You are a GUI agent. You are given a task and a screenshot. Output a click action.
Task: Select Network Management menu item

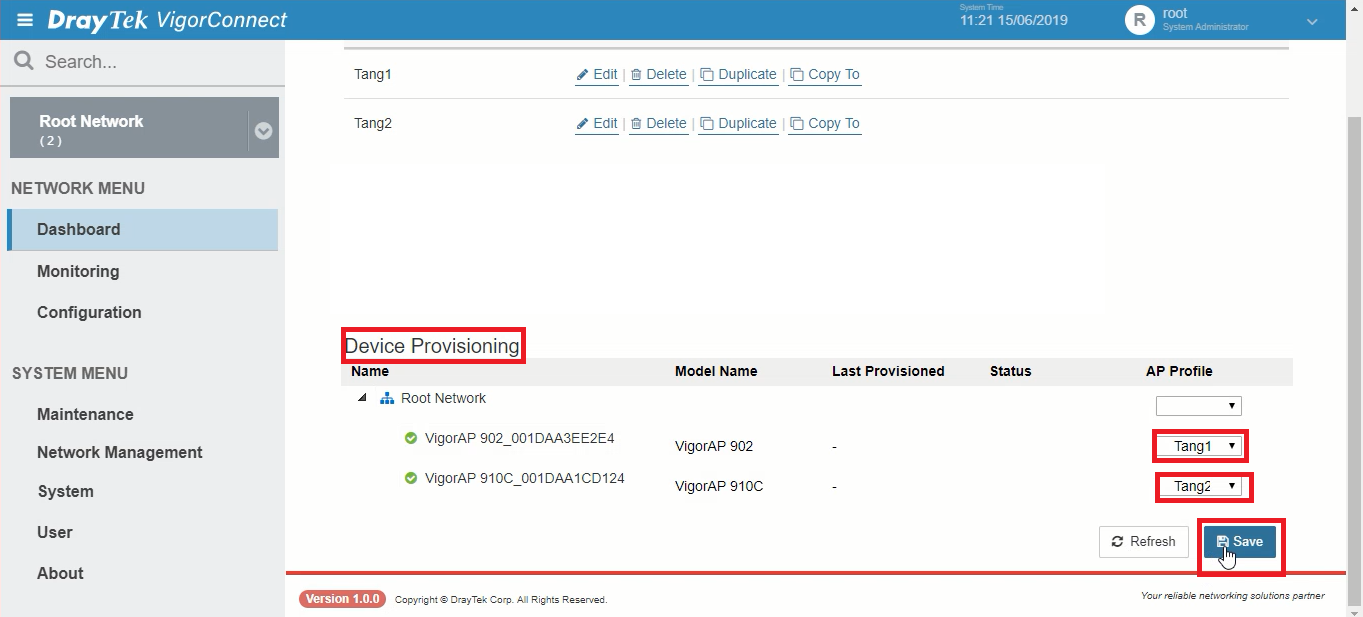[120, 452]
